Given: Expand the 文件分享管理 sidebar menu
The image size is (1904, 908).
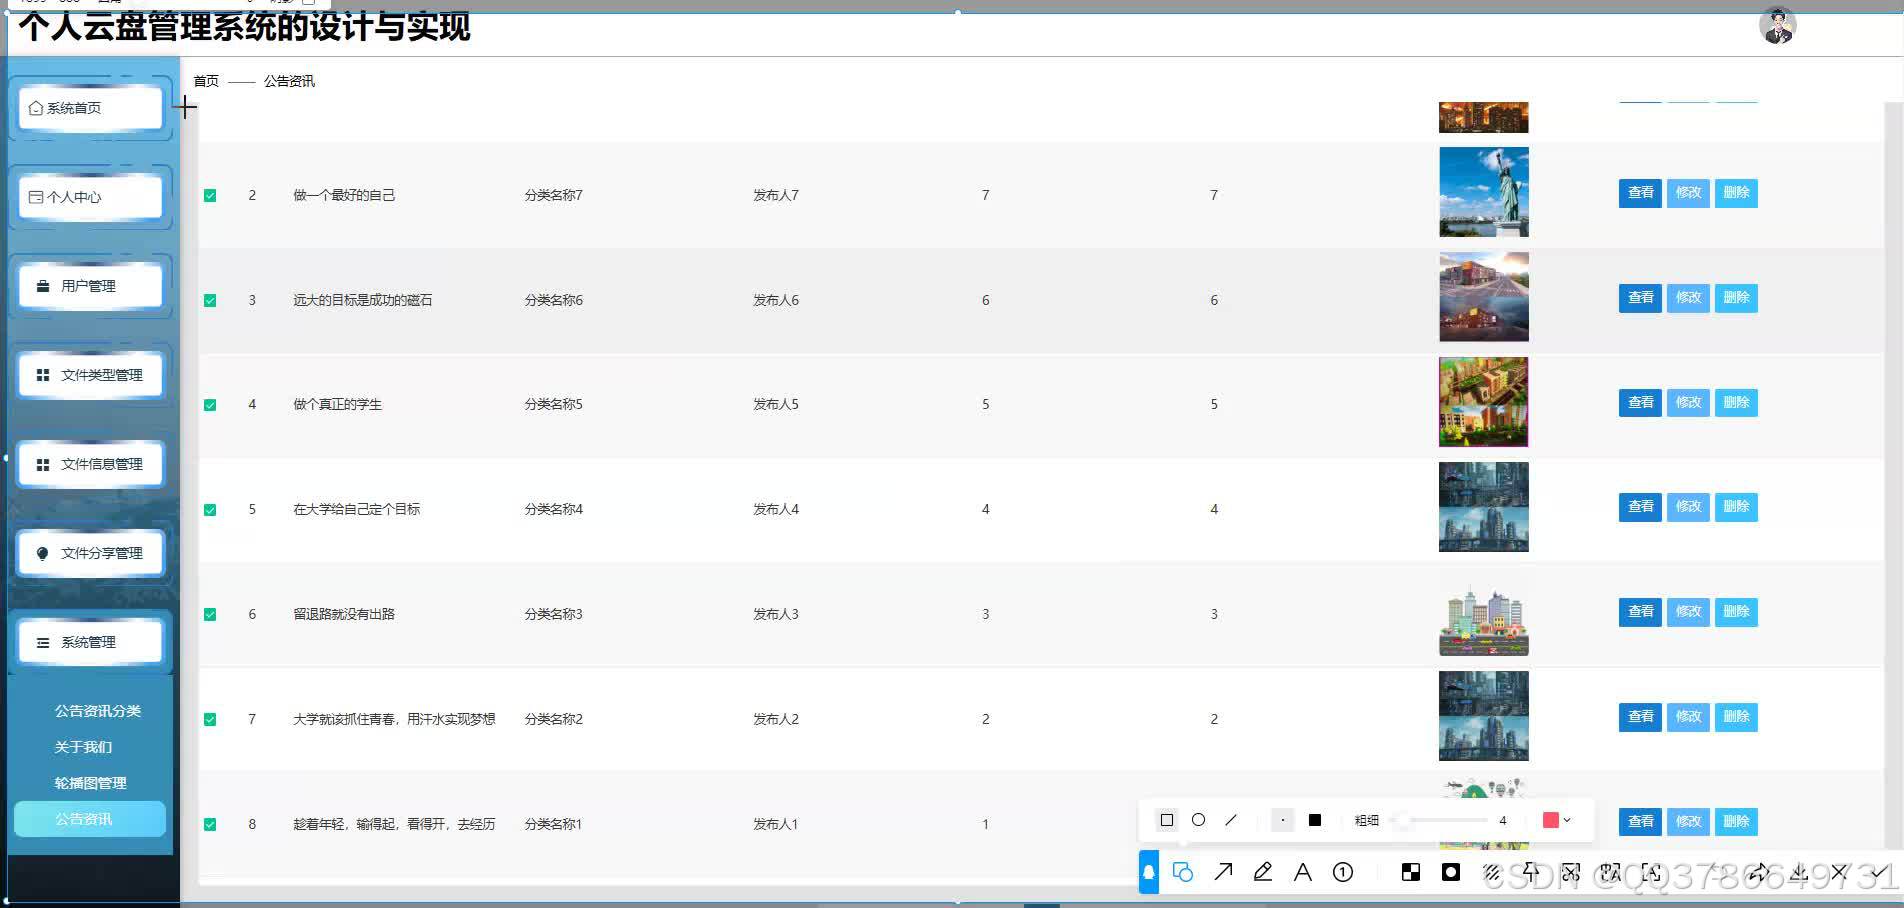Looking at the screenshot, I should point(90,553).
